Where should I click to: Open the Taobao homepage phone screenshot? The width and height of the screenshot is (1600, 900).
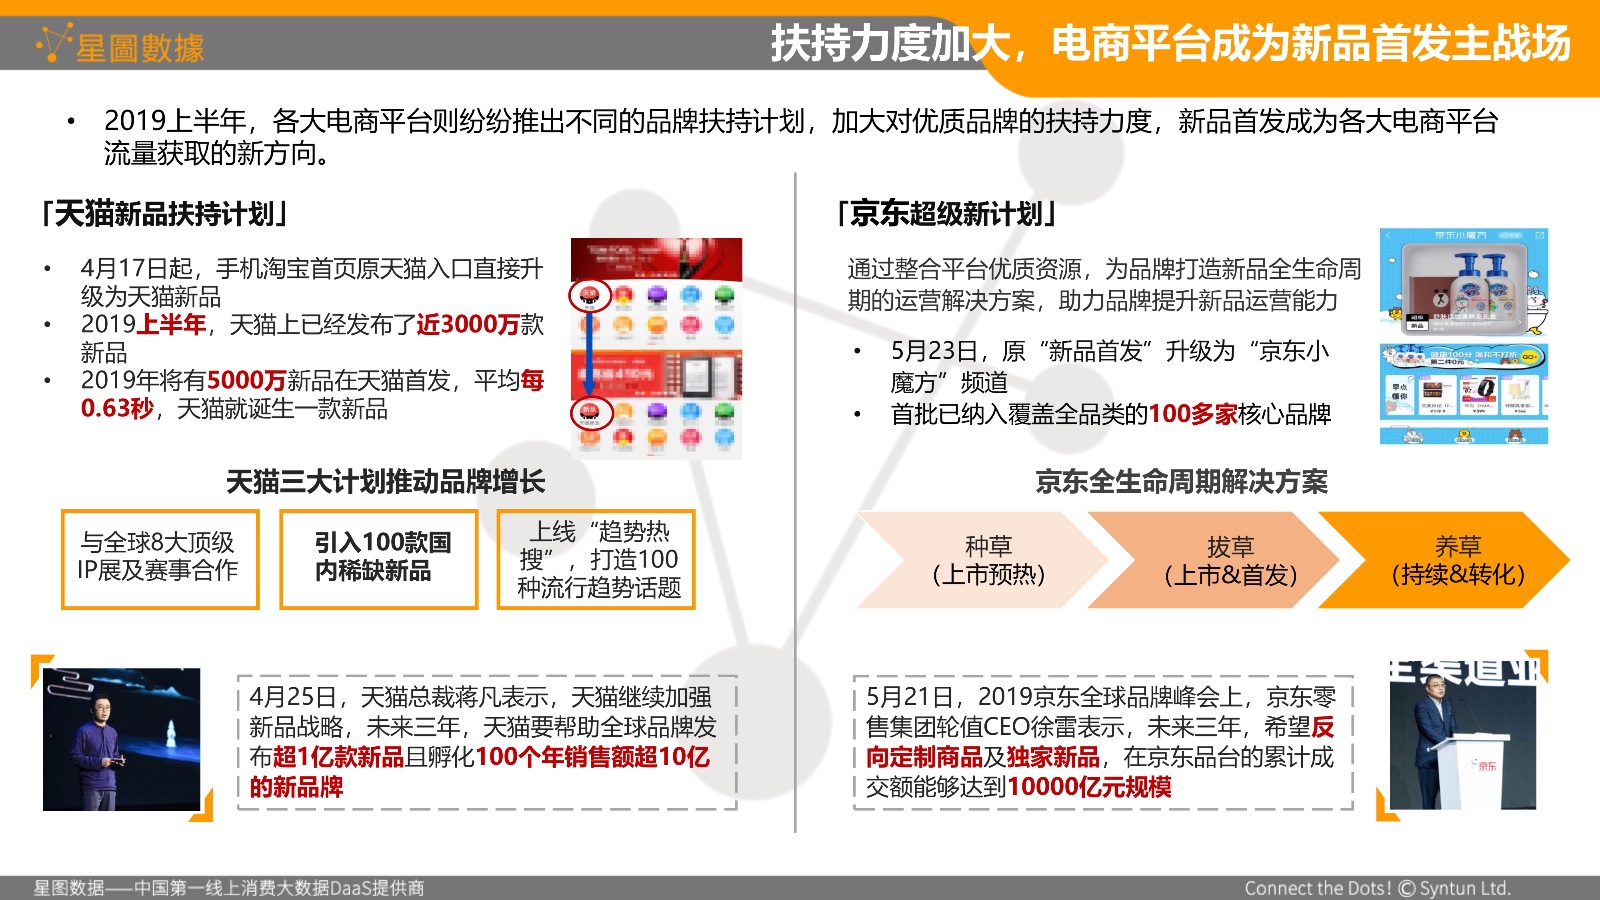656,348
